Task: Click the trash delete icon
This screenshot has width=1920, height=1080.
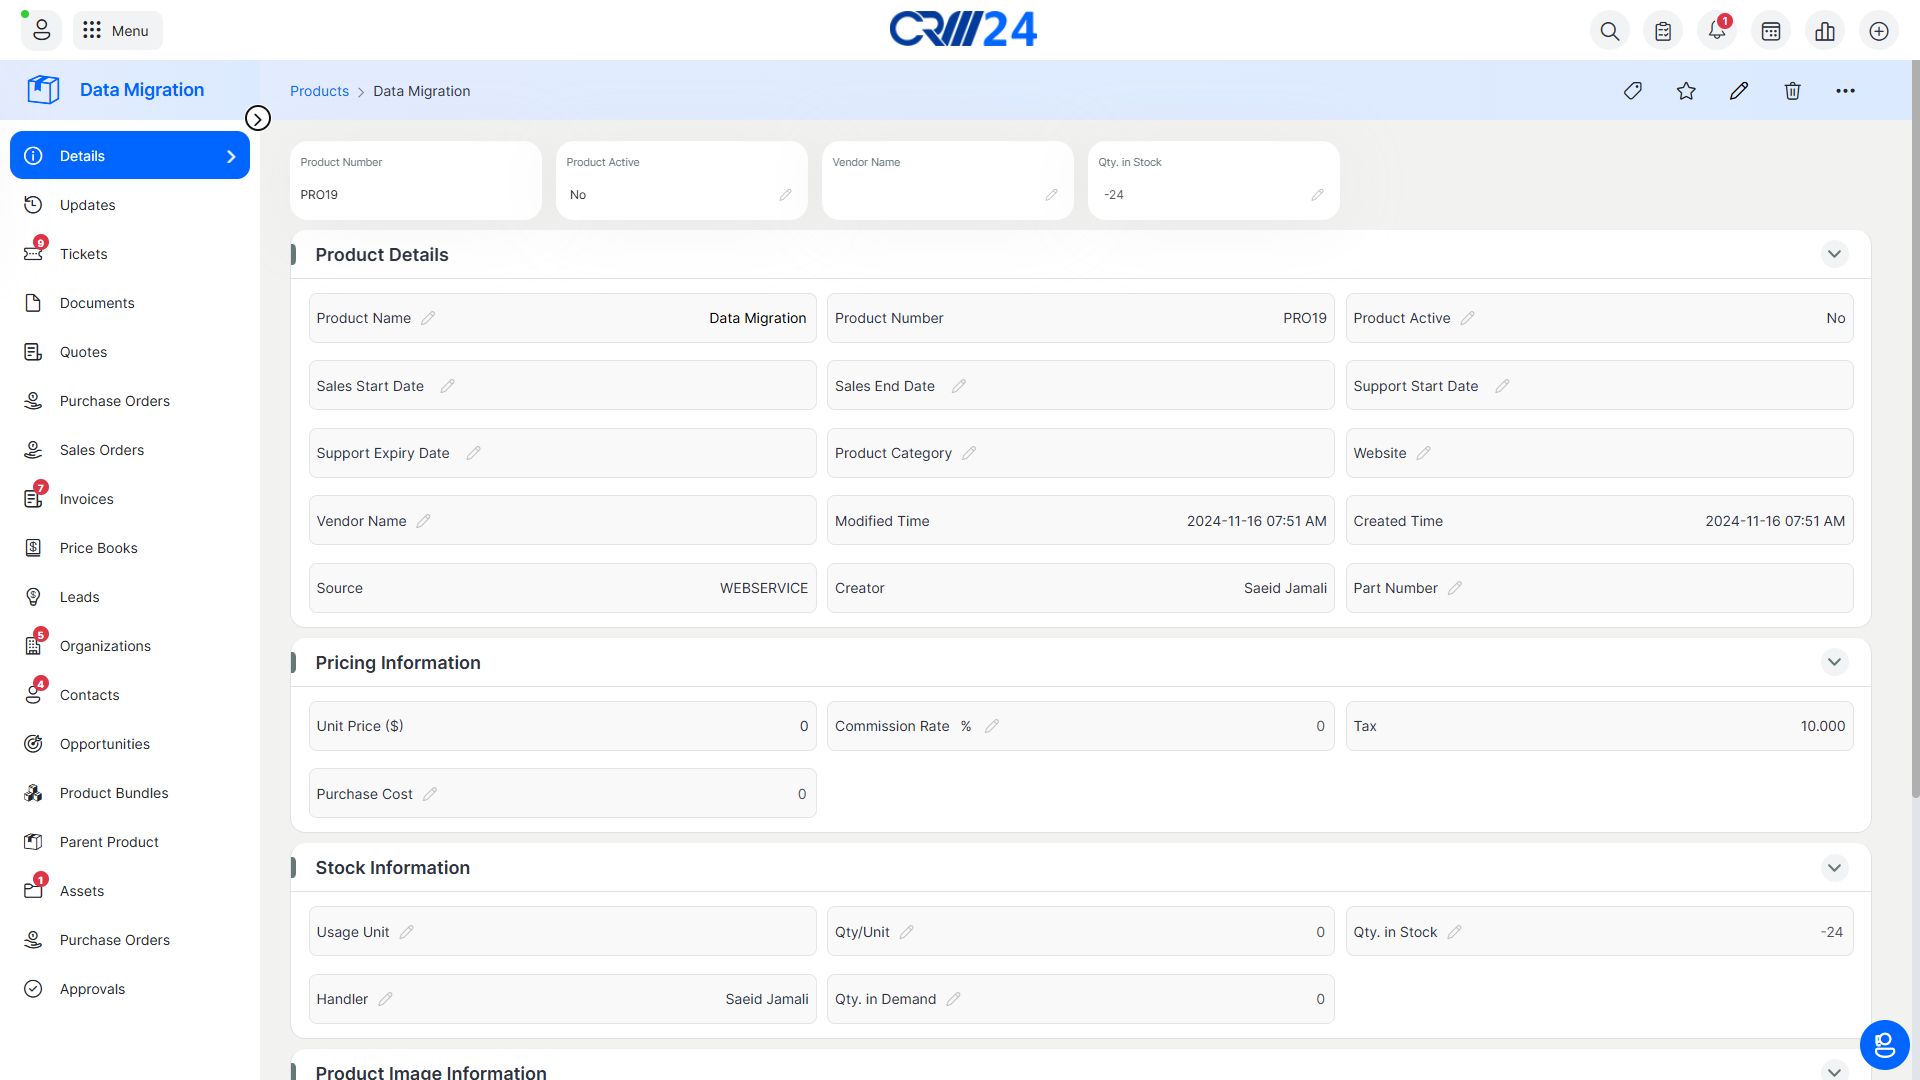Action: 1792,91
